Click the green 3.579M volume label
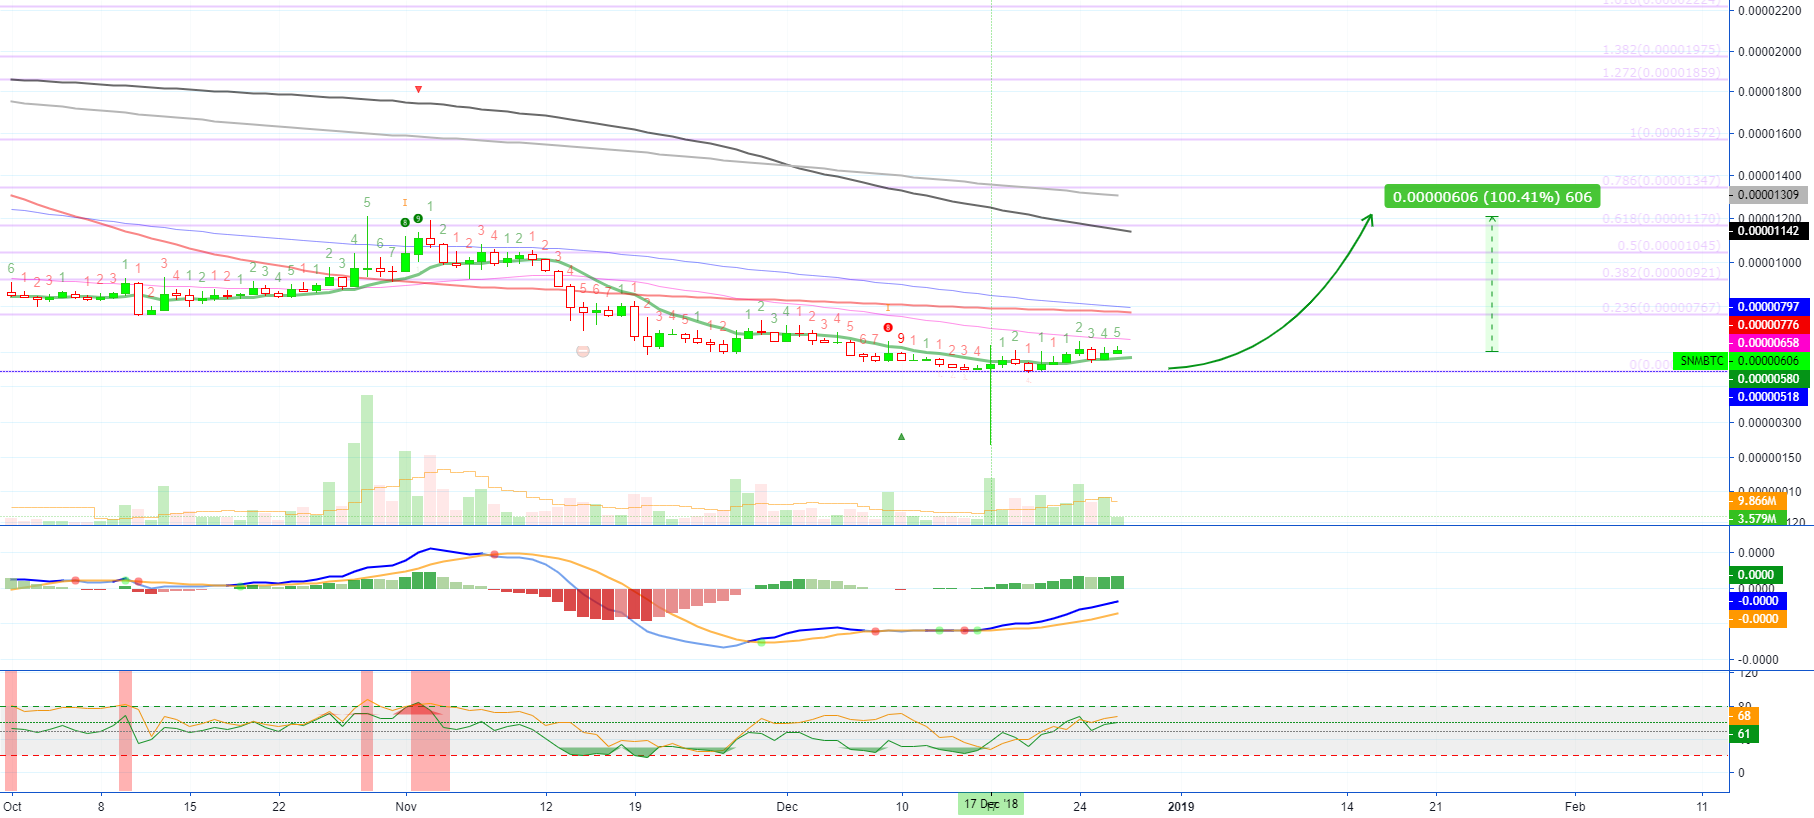This screenshot has height=818, width=1814. click(x=1757, y=519)
